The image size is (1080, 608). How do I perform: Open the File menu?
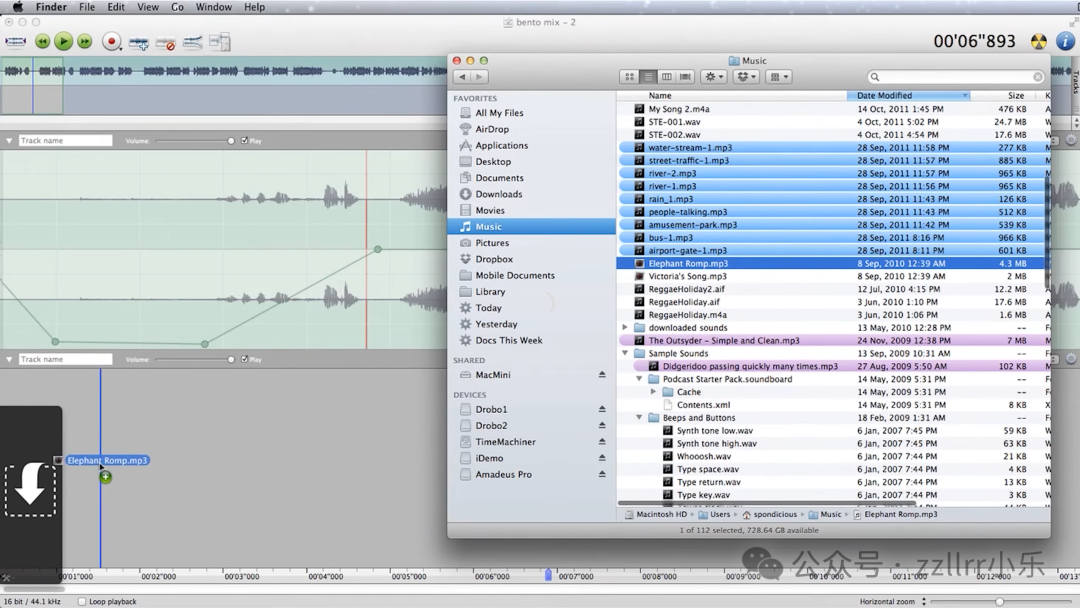tap(87, 7)
